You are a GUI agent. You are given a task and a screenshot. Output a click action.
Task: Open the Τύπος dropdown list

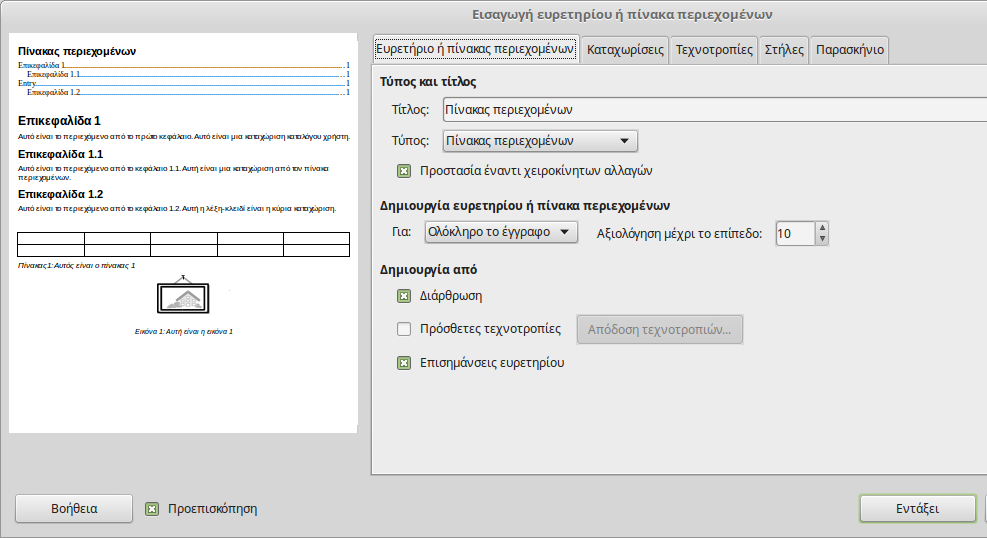pyautogui.click(x=540, y=141)
